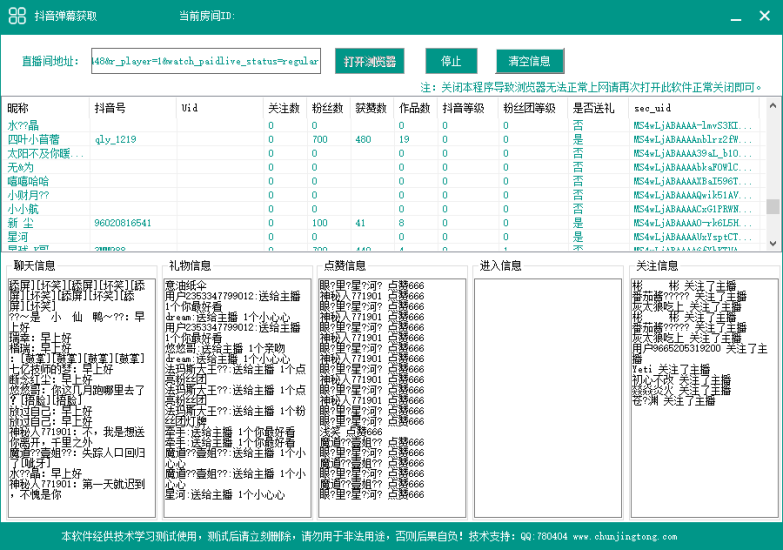Click the user table scrollbar thumb
The image size is (783, 550).
click(x=773, y=206)
